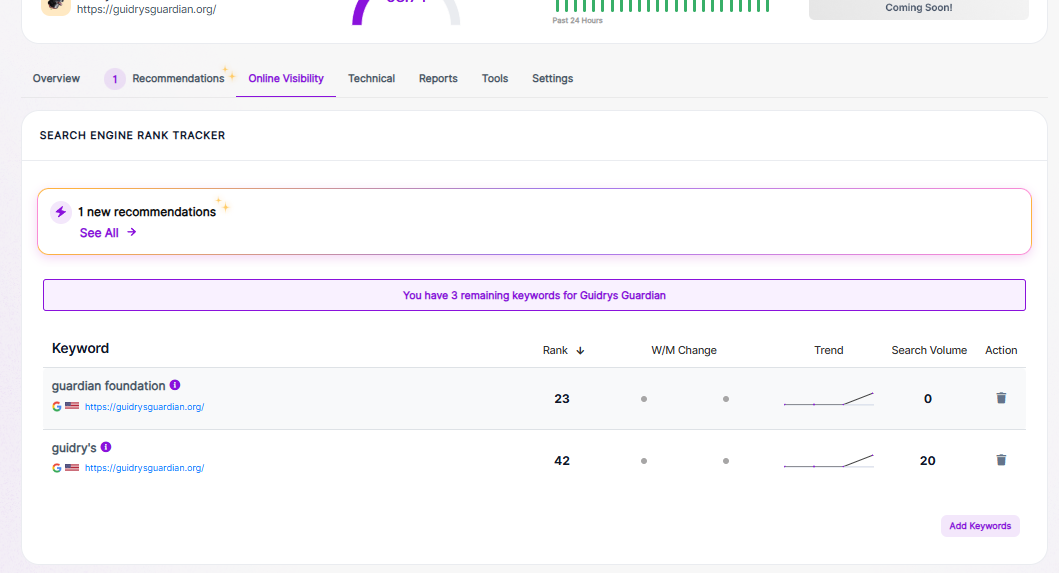
Task: Click the Past 24 Hours label
Action: pyautogui.click(x=577, y=20)
